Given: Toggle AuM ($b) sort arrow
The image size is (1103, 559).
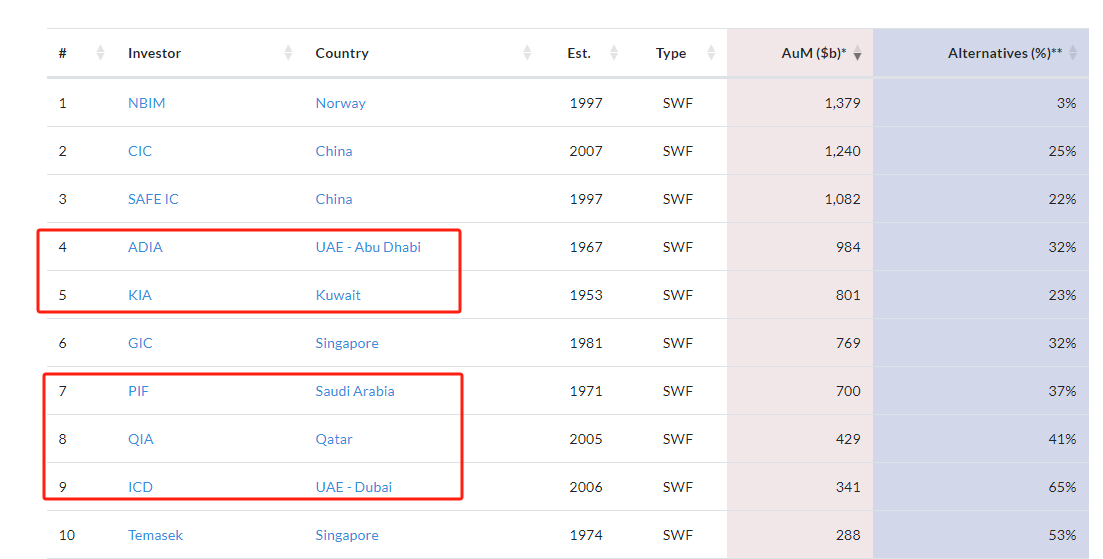Looking at the screenshot, I should (x=857, y=53).
